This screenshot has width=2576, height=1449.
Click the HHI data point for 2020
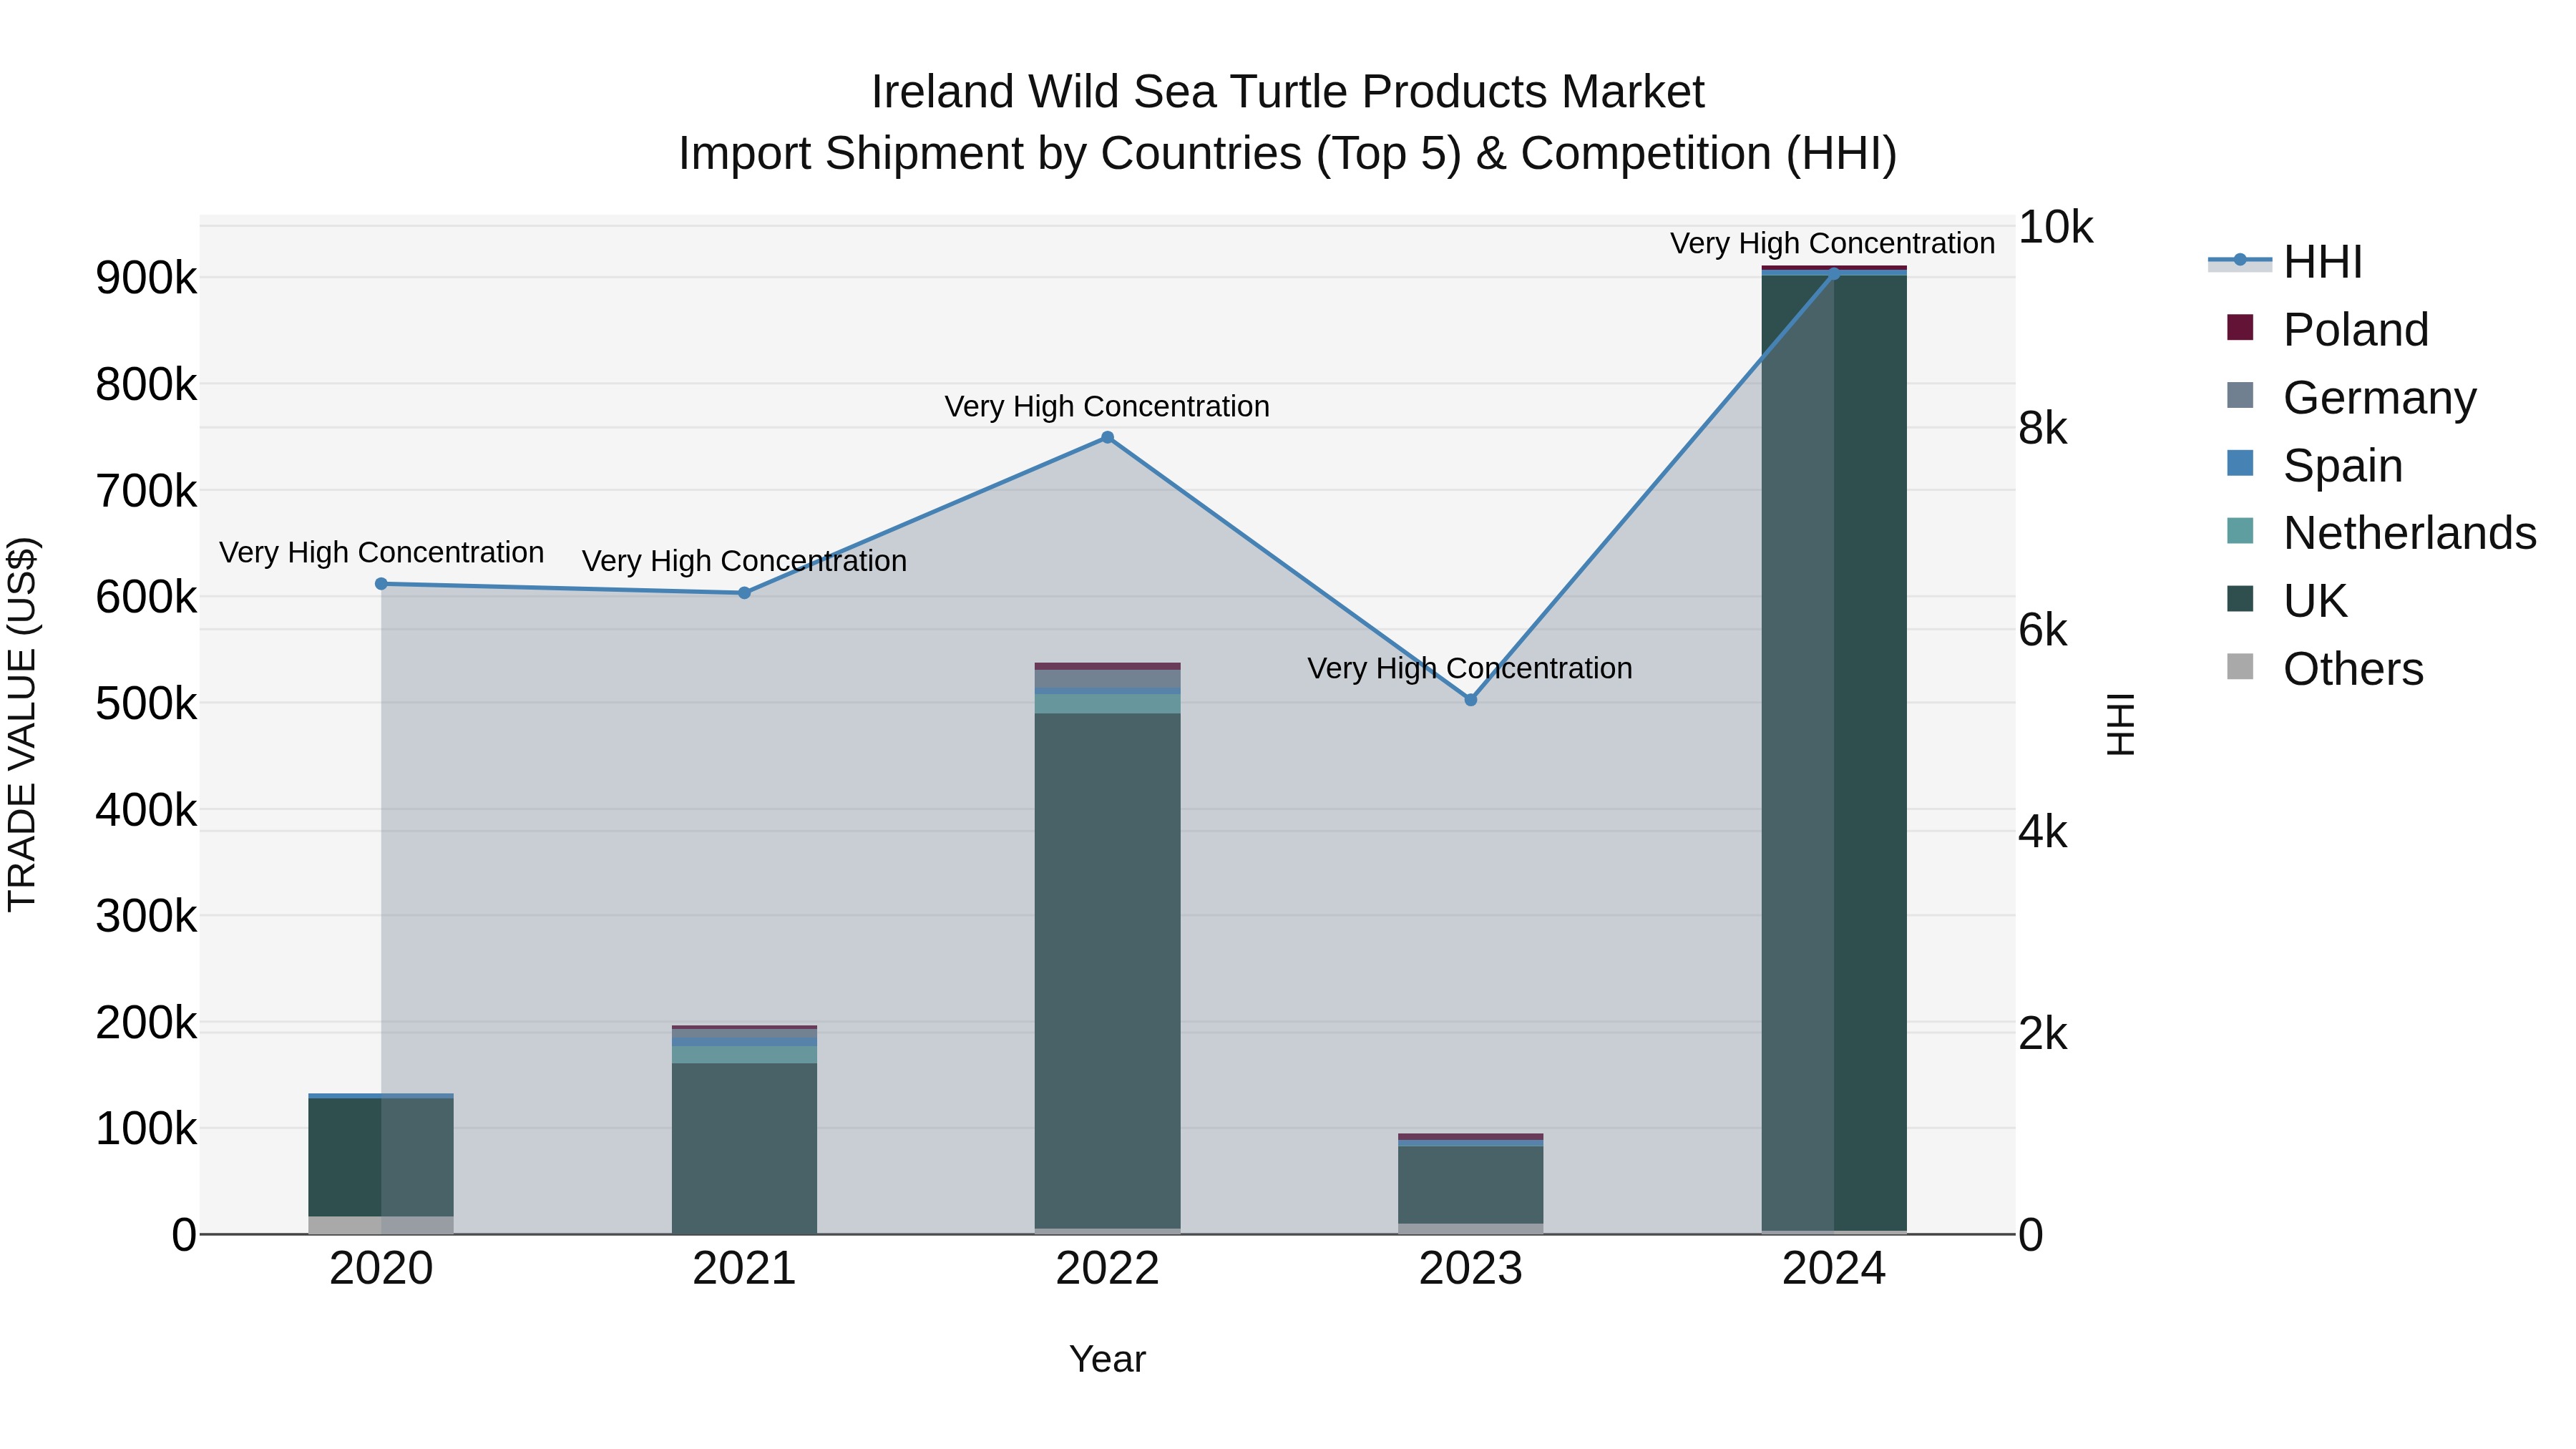(x=381, y=584)
